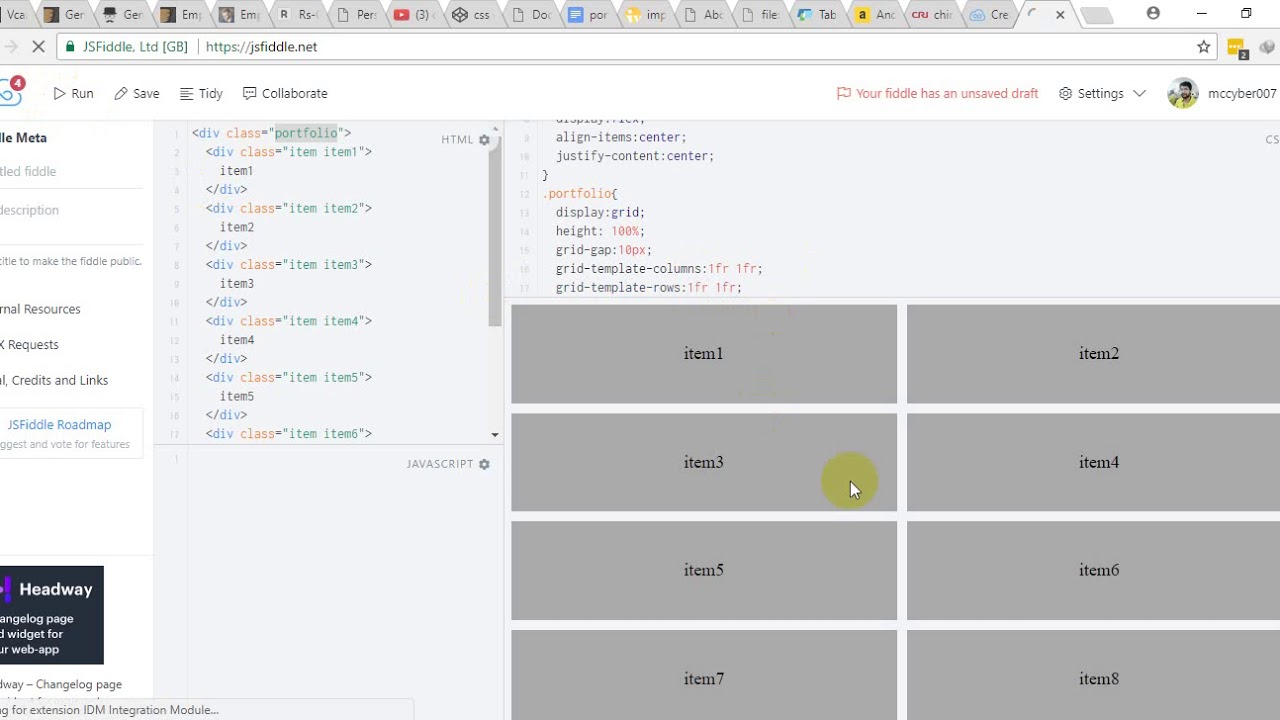Click the HTML editor scroll-down arrow

pos(495,435)
